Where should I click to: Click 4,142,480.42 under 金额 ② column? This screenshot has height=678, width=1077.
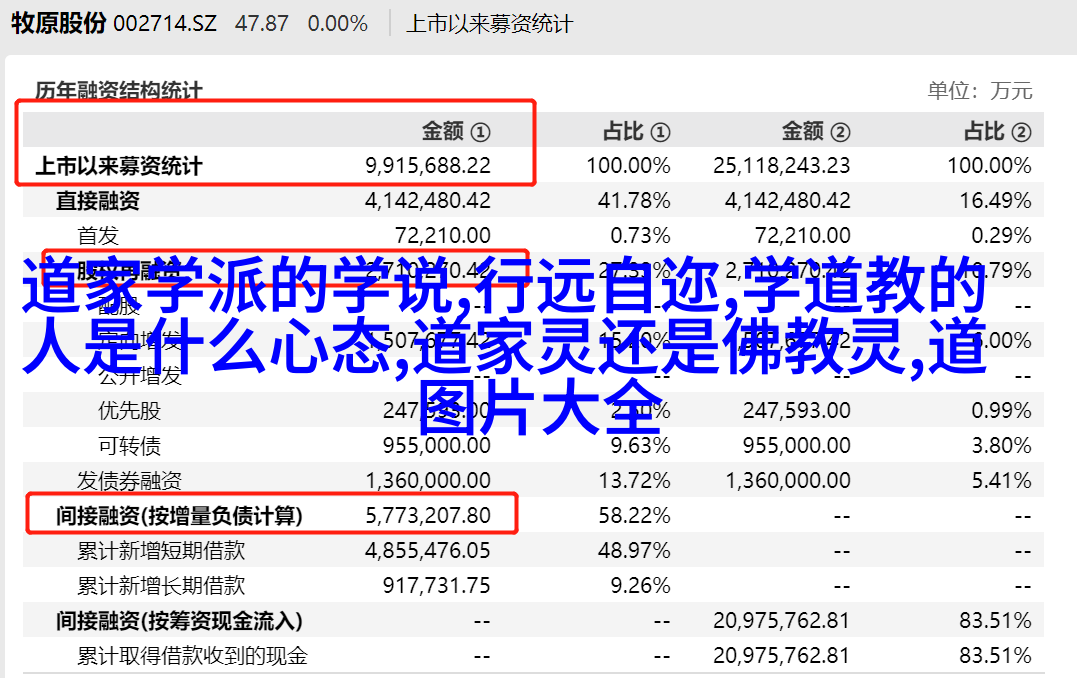pos(788,201)
